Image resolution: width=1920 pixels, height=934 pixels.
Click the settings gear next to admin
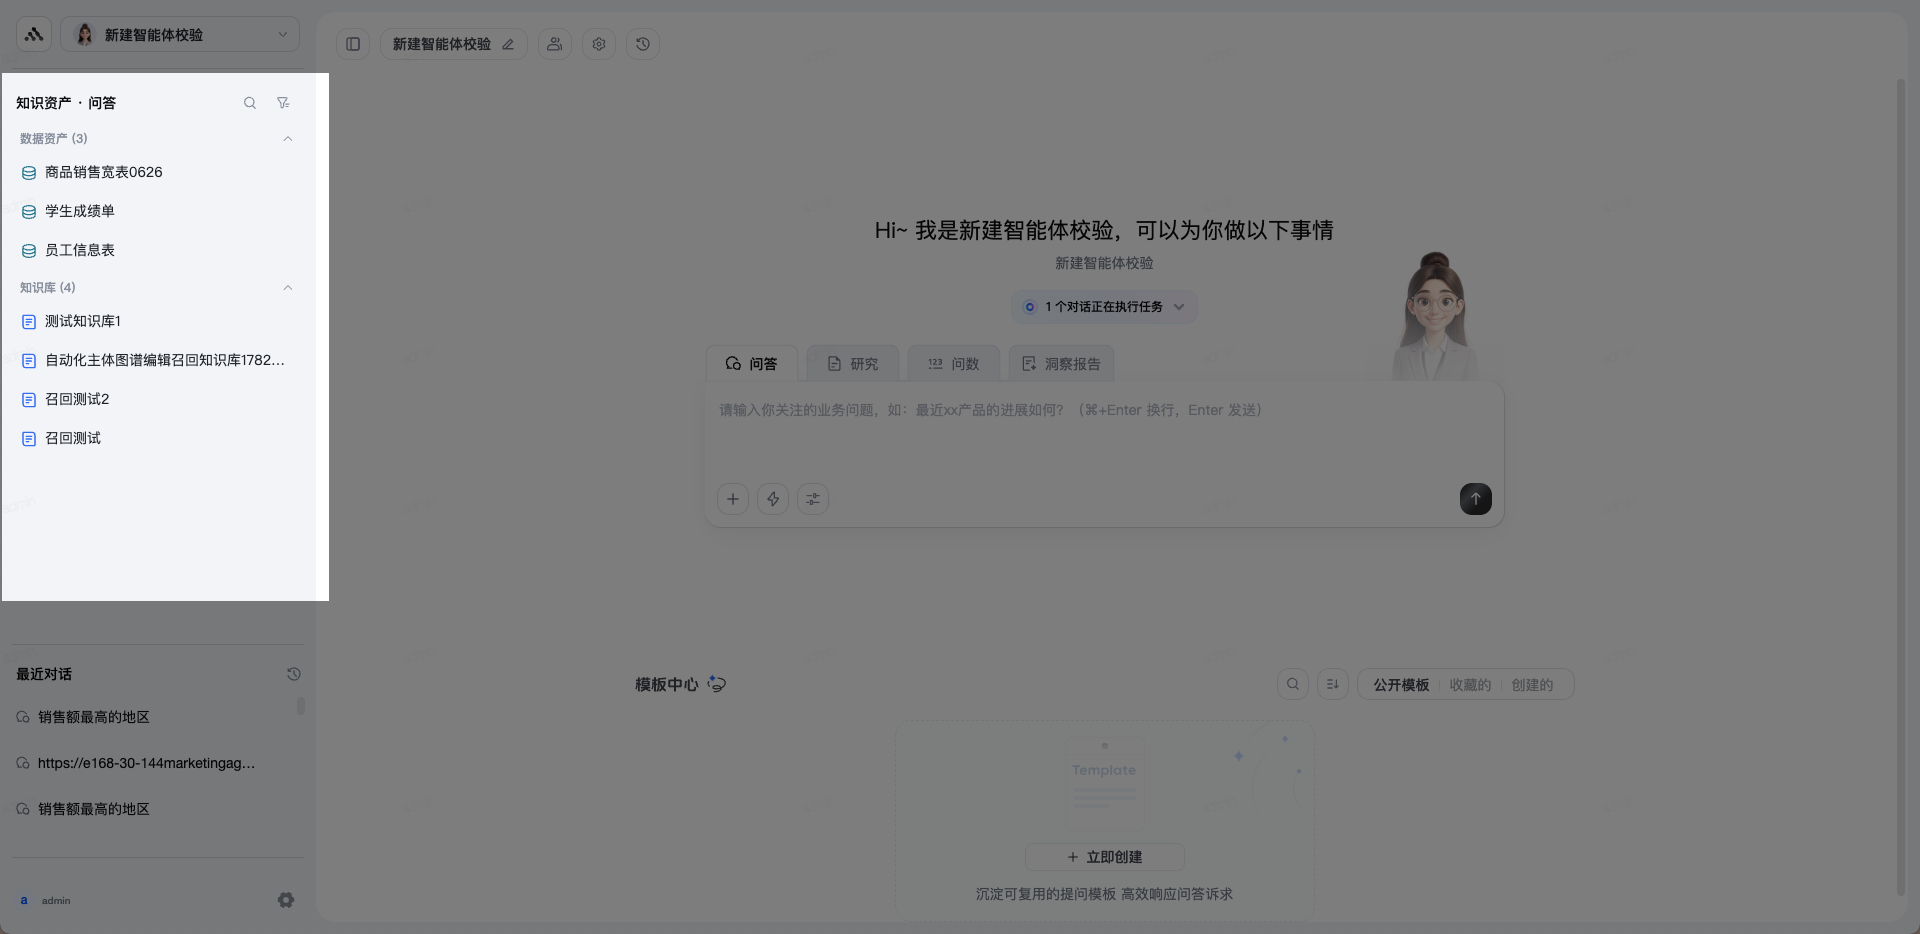(286, 900)
